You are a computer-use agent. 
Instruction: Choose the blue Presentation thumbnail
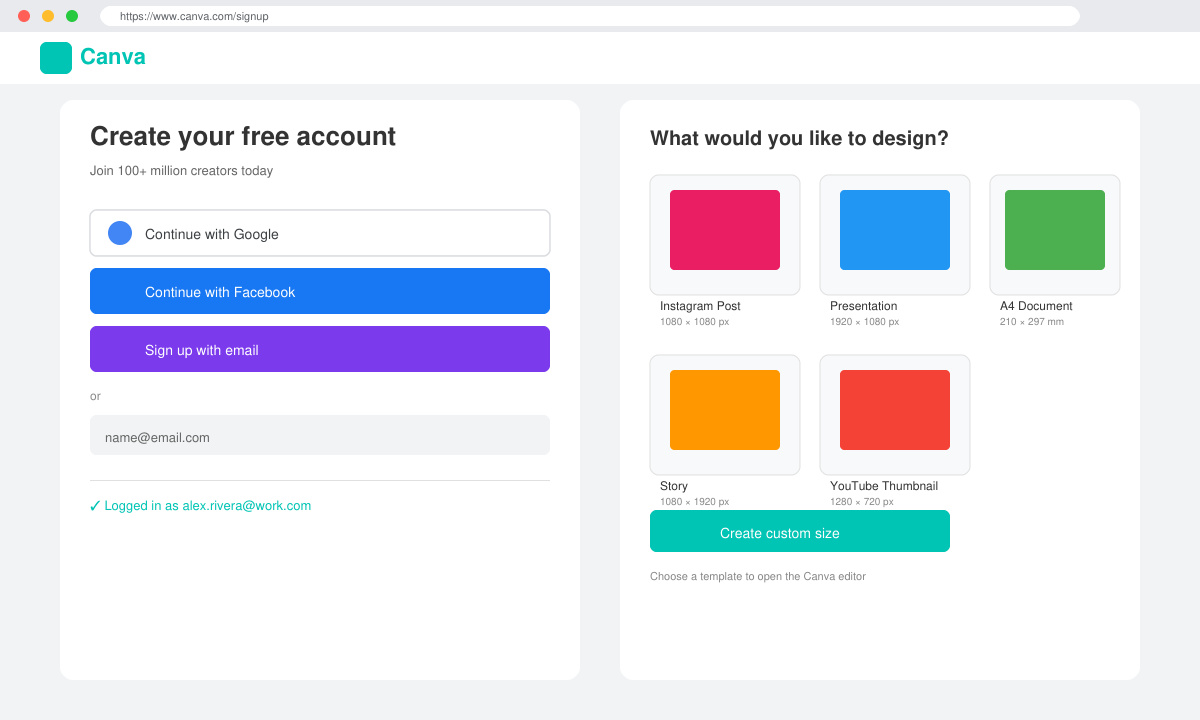point(895,230)
